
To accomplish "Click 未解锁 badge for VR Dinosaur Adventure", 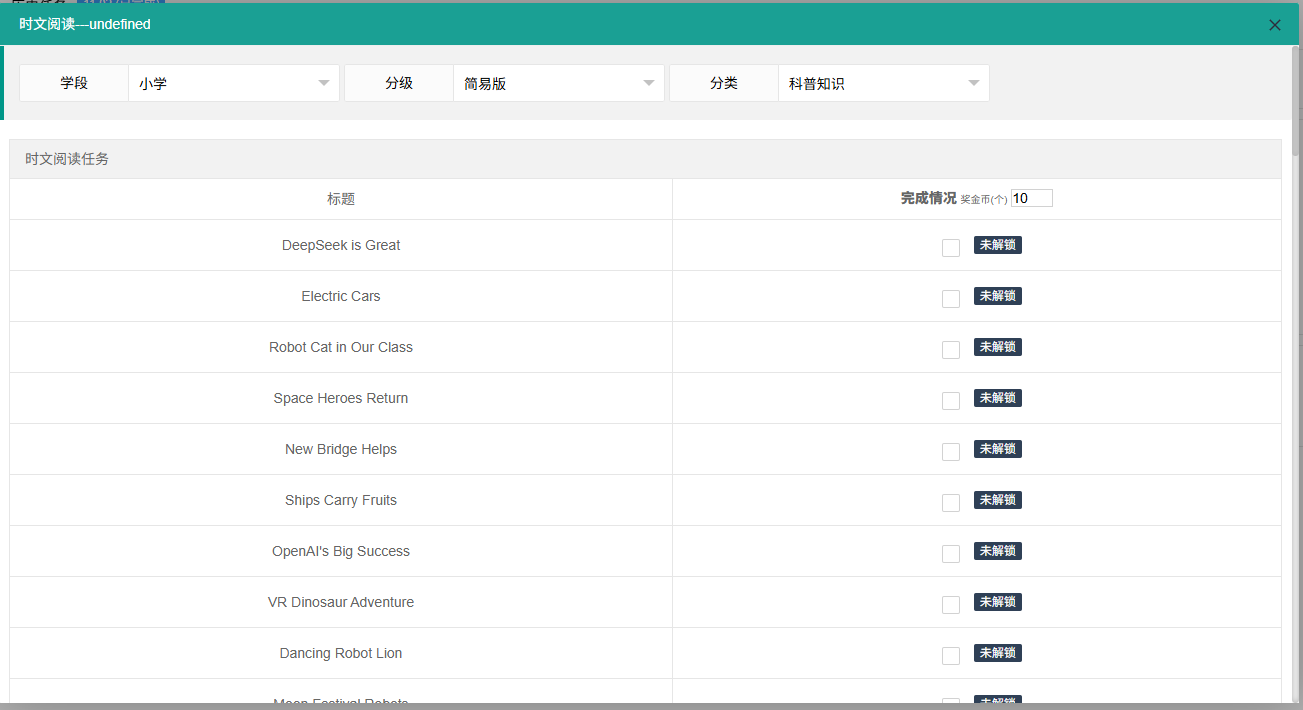I will click(x=997, y=602).
